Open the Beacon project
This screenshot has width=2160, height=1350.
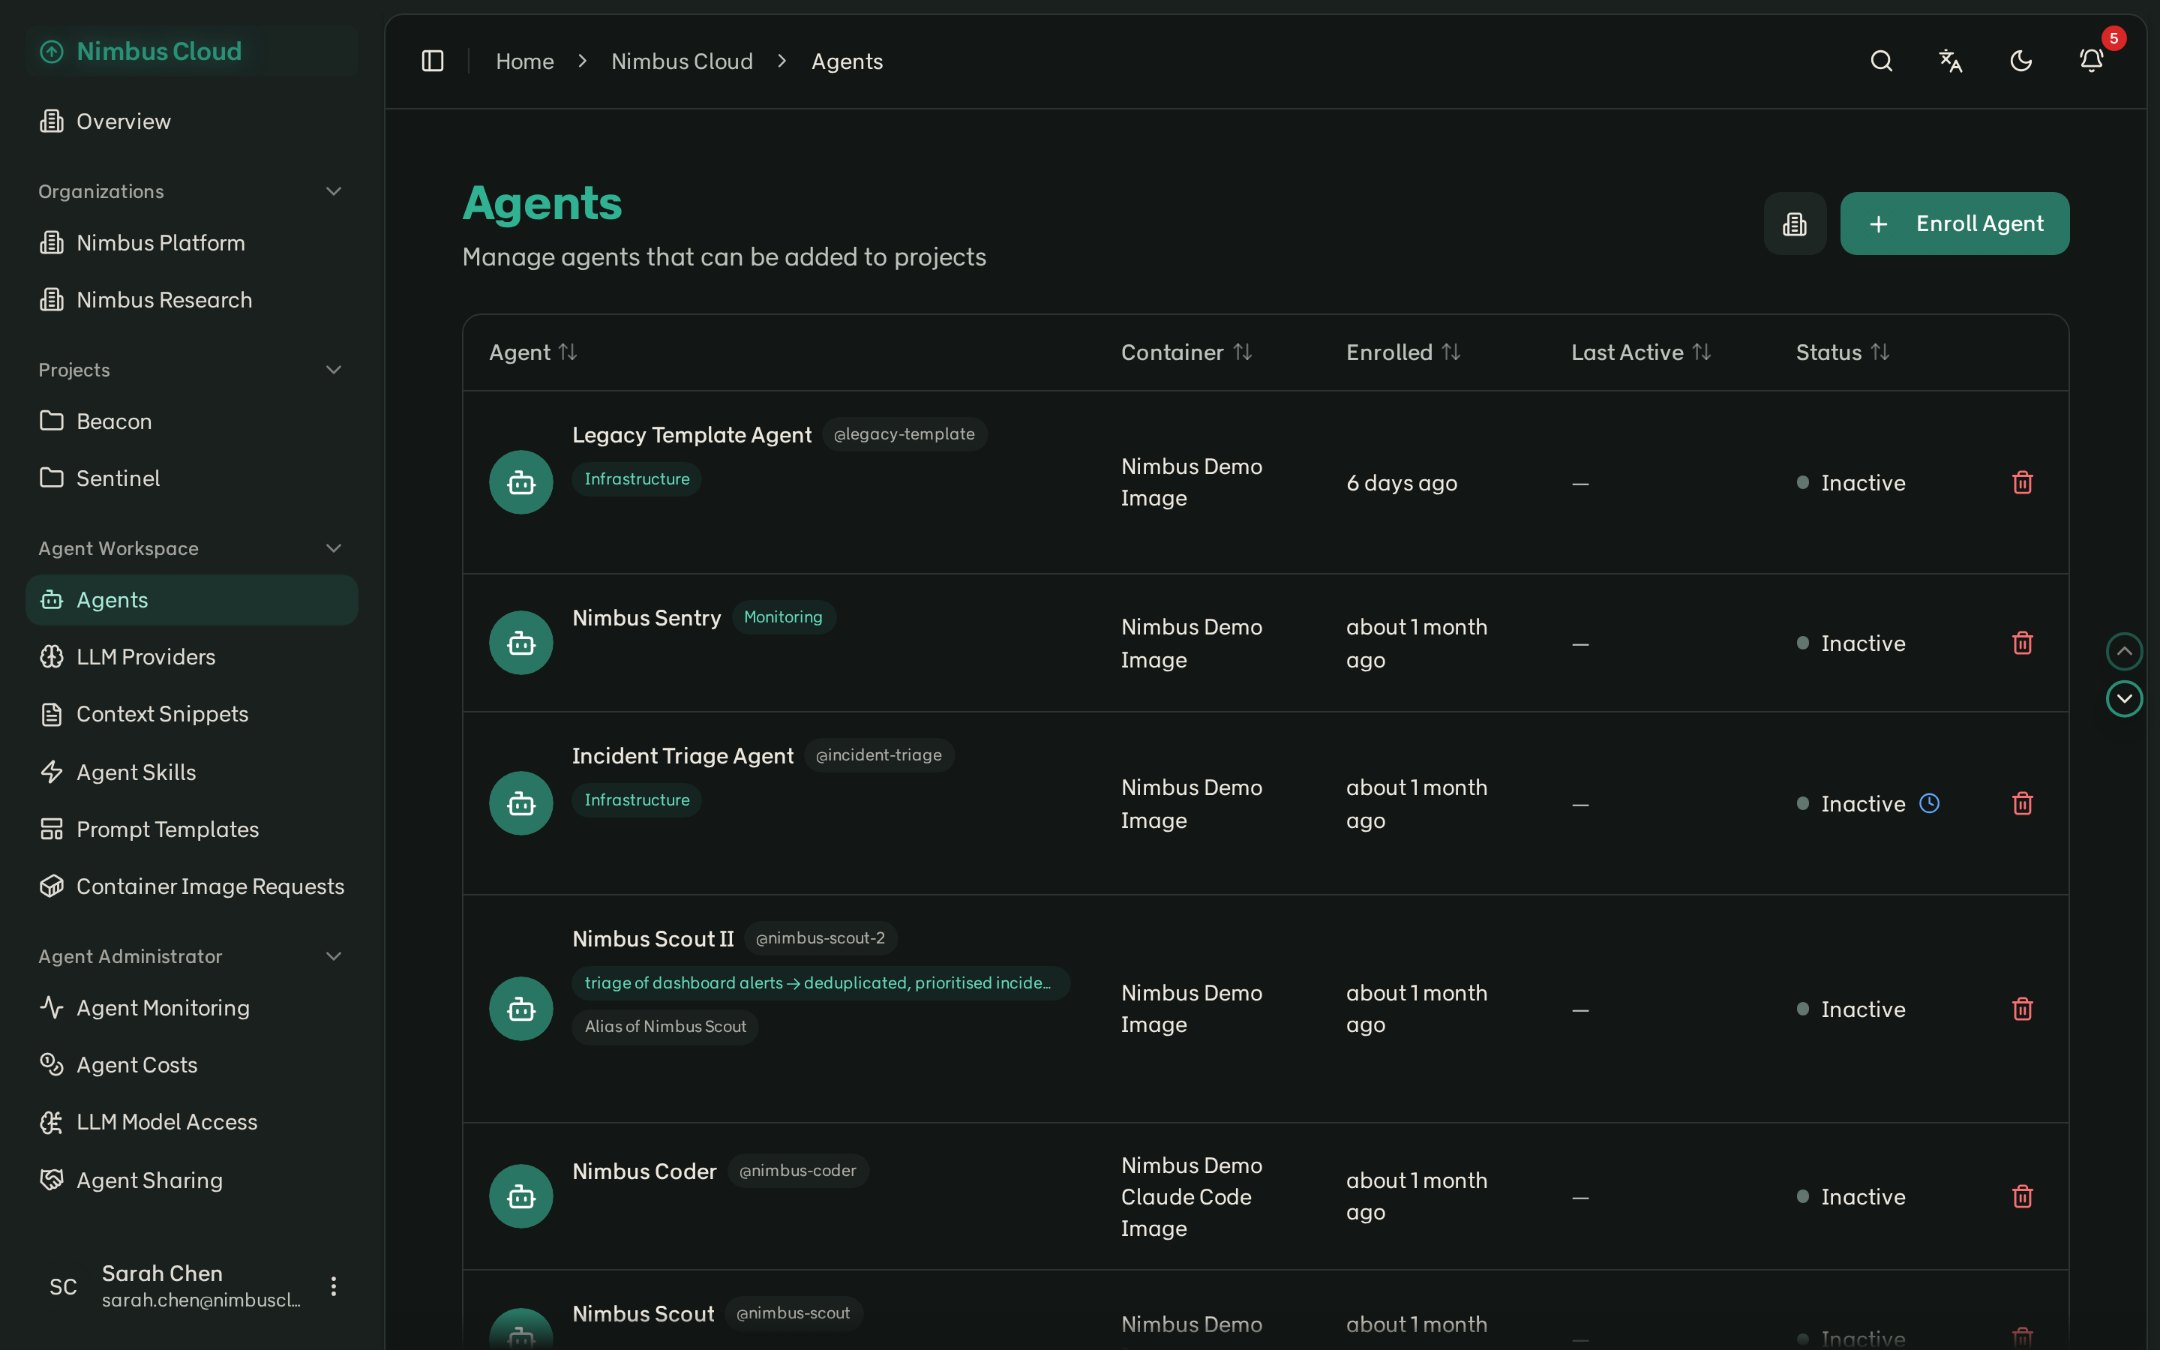[x=192, y=421]
